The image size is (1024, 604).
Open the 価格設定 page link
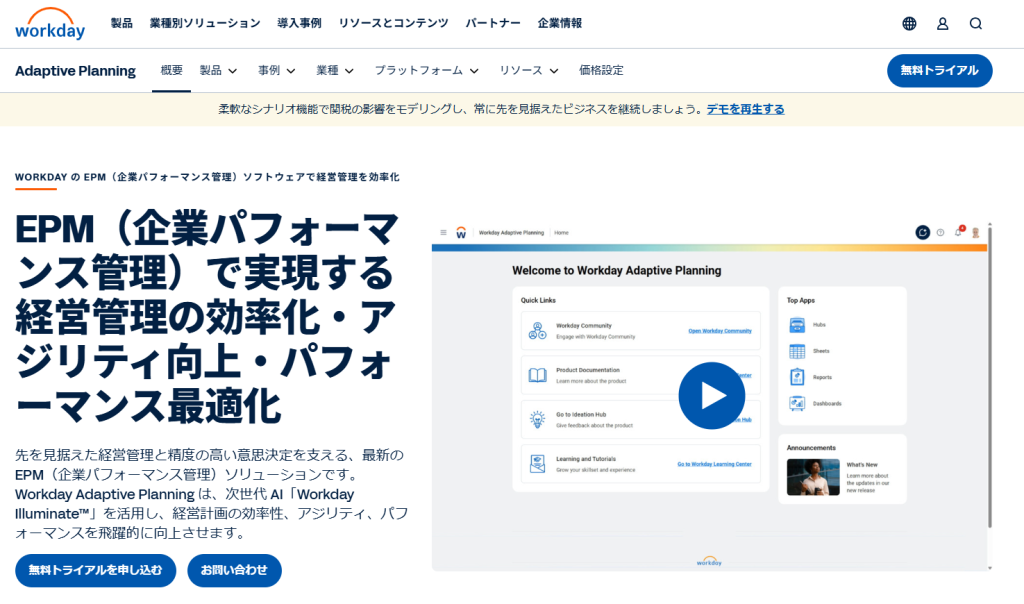click(601, 71)
